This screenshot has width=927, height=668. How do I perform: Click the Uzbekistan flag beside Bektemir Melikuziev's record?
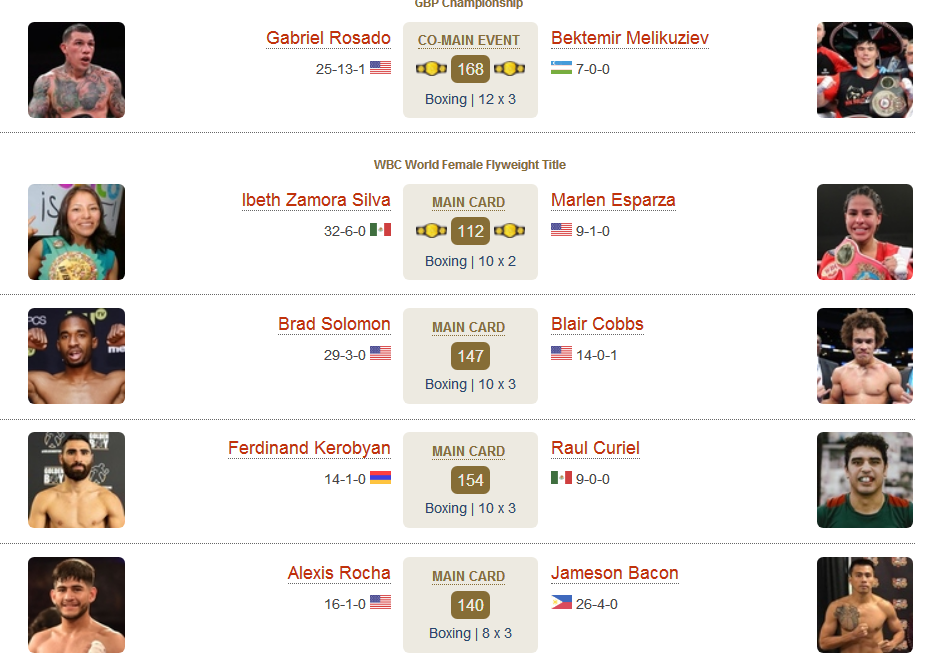click(561, 68)
